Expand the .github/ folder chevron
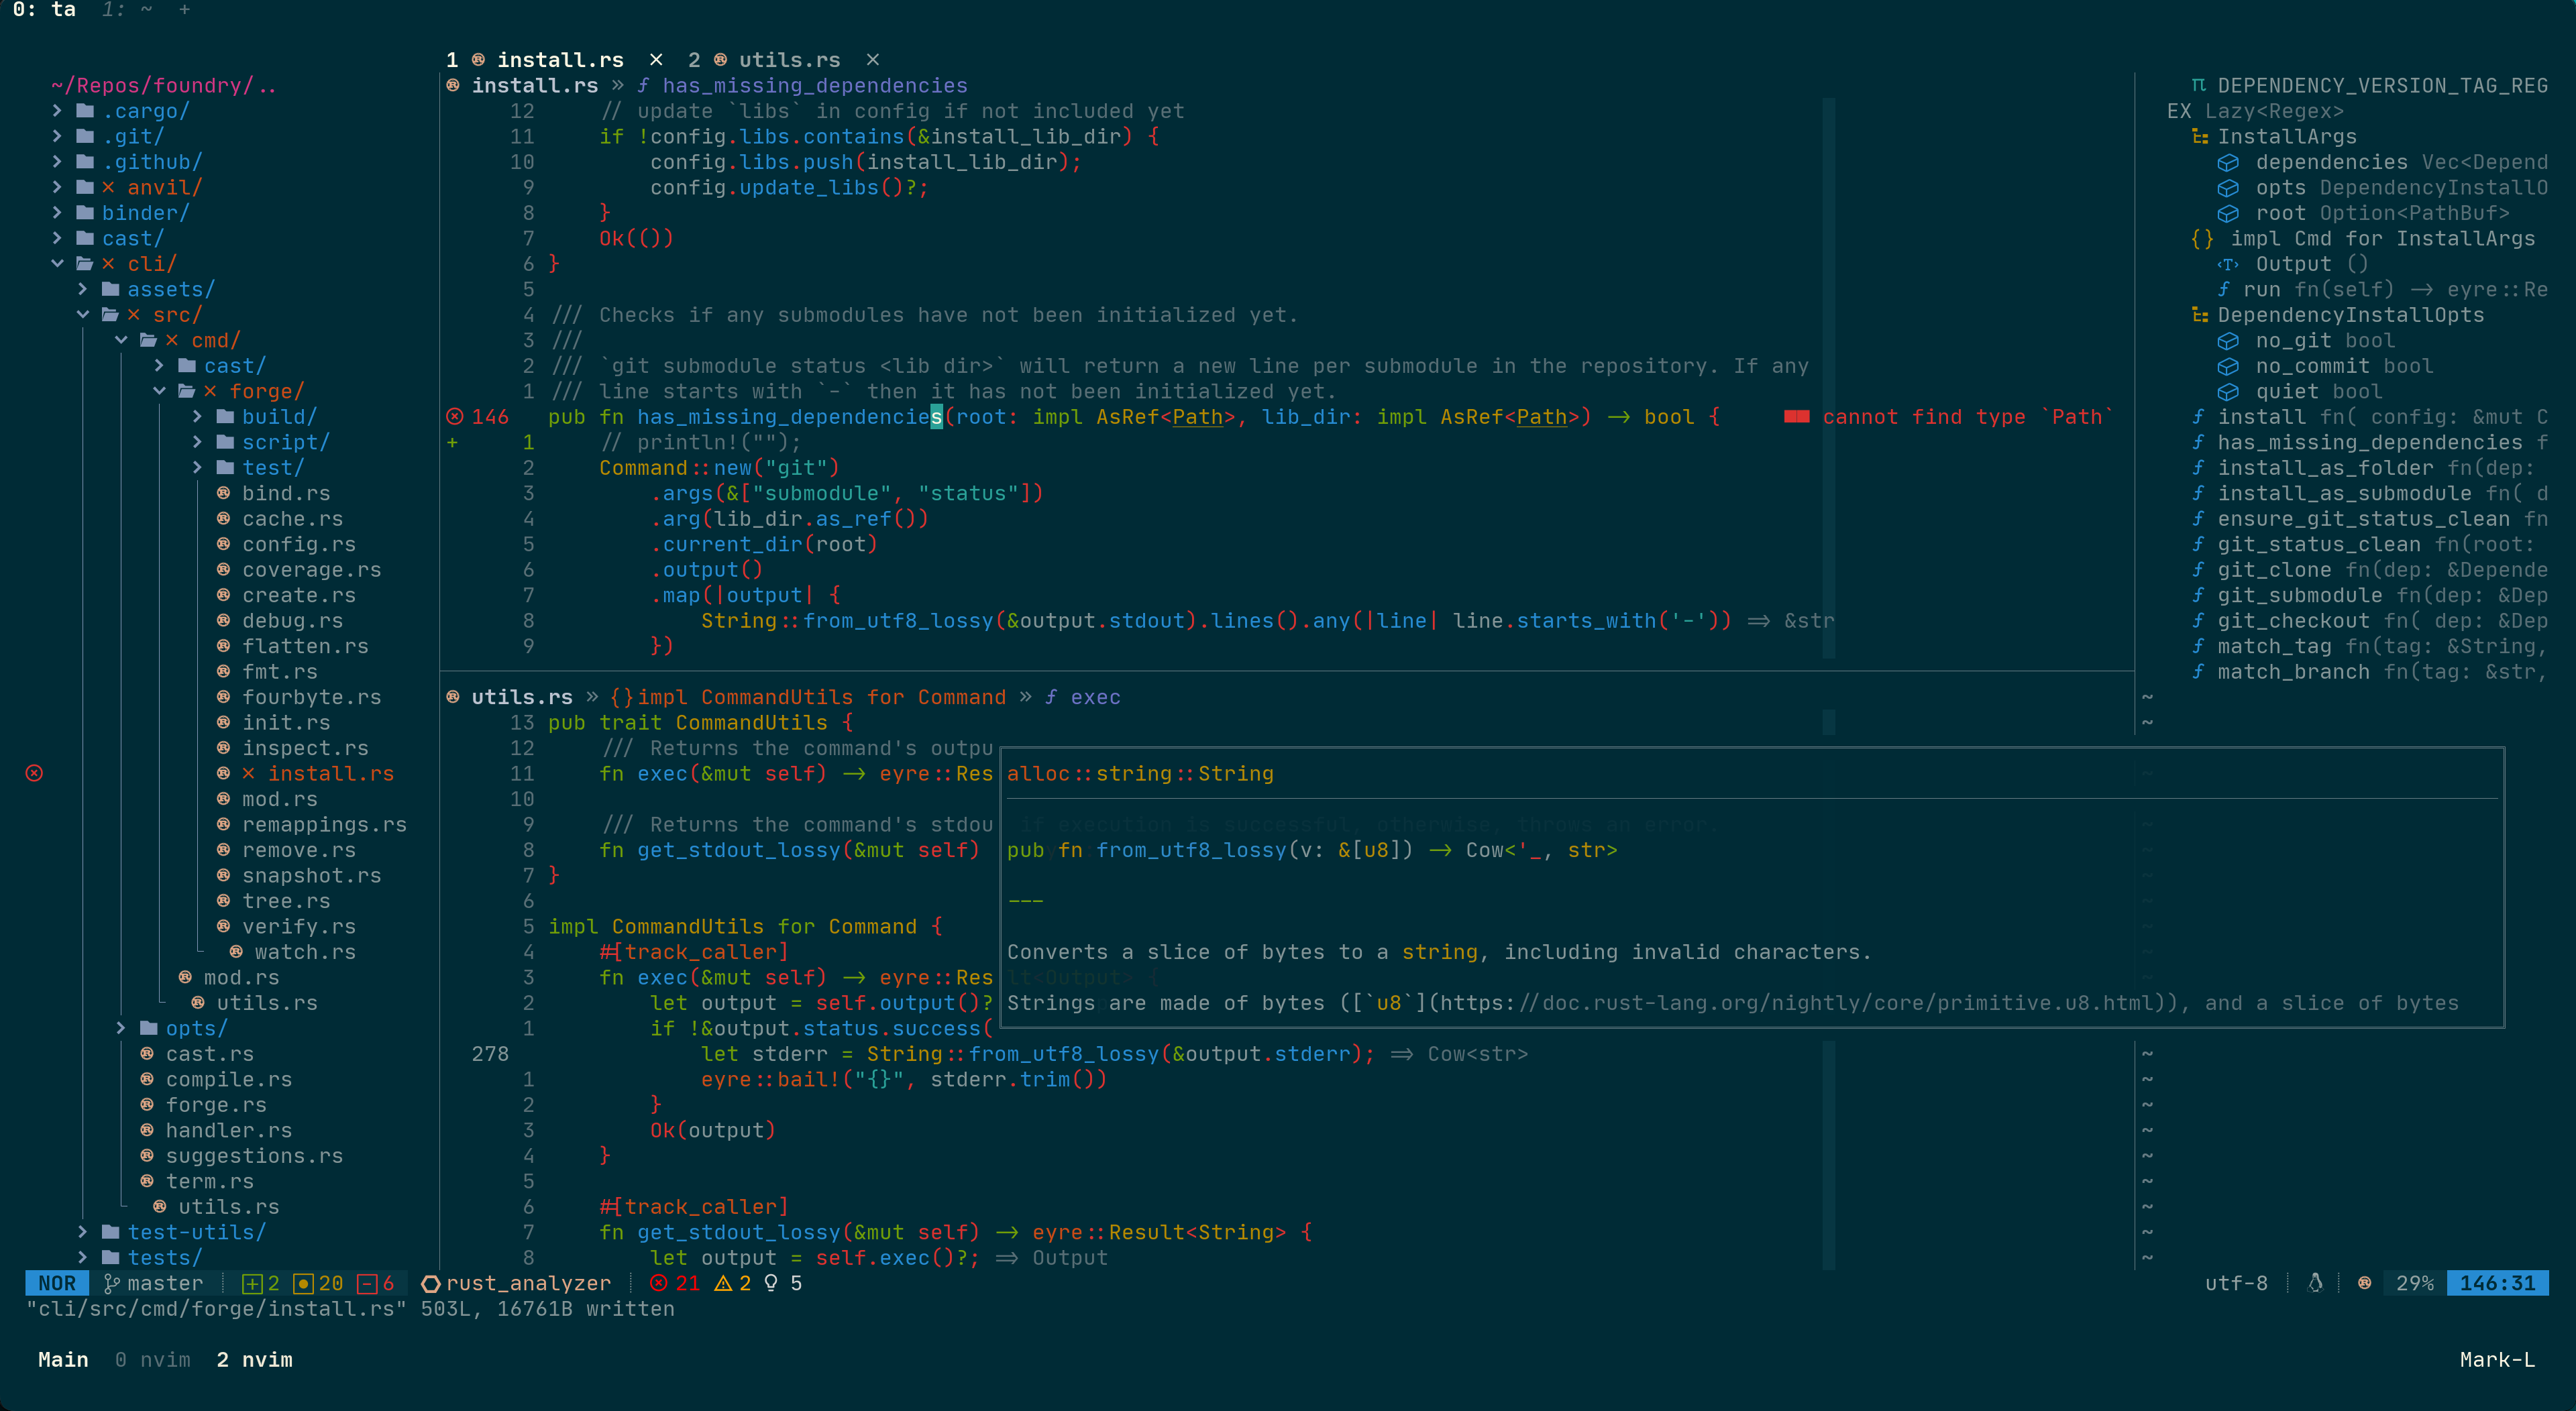This screenshot has width=2576, height=1411. pos(57,162)
